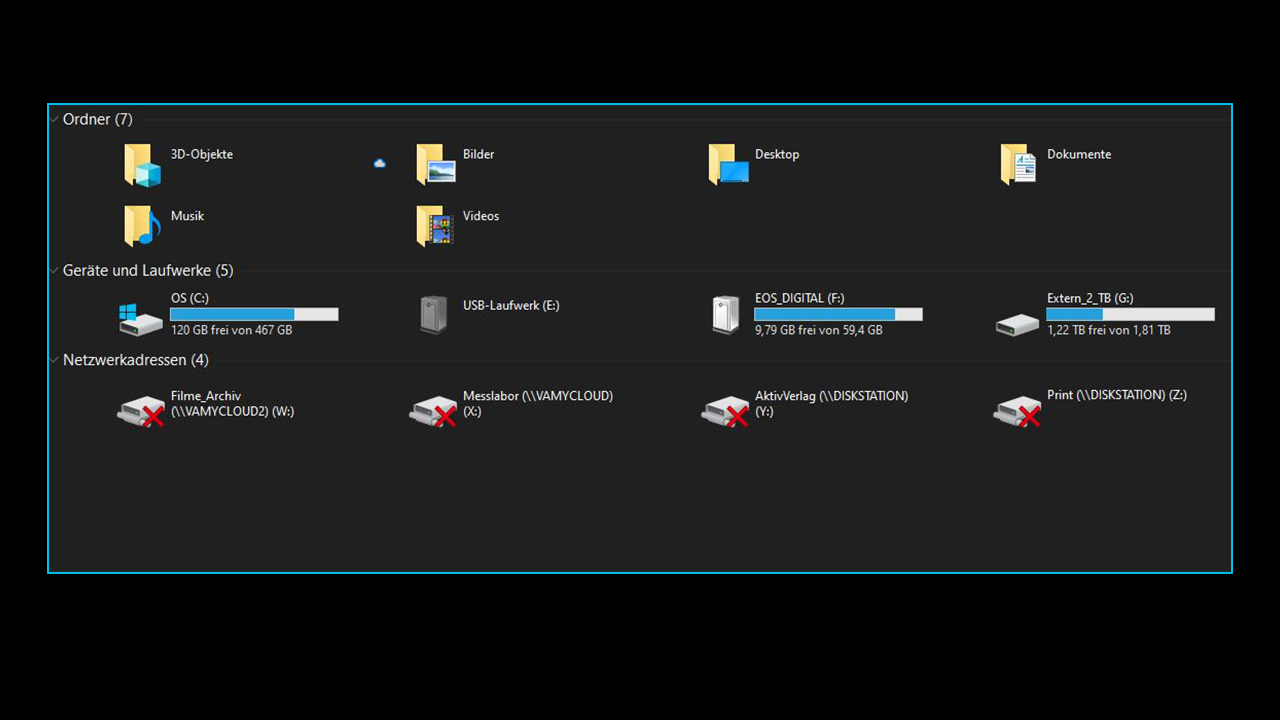Screen dimensions: 1280x720
Task: Select the EOS_DIGITAL (F:) card drive icon
Action: [726, 315]
